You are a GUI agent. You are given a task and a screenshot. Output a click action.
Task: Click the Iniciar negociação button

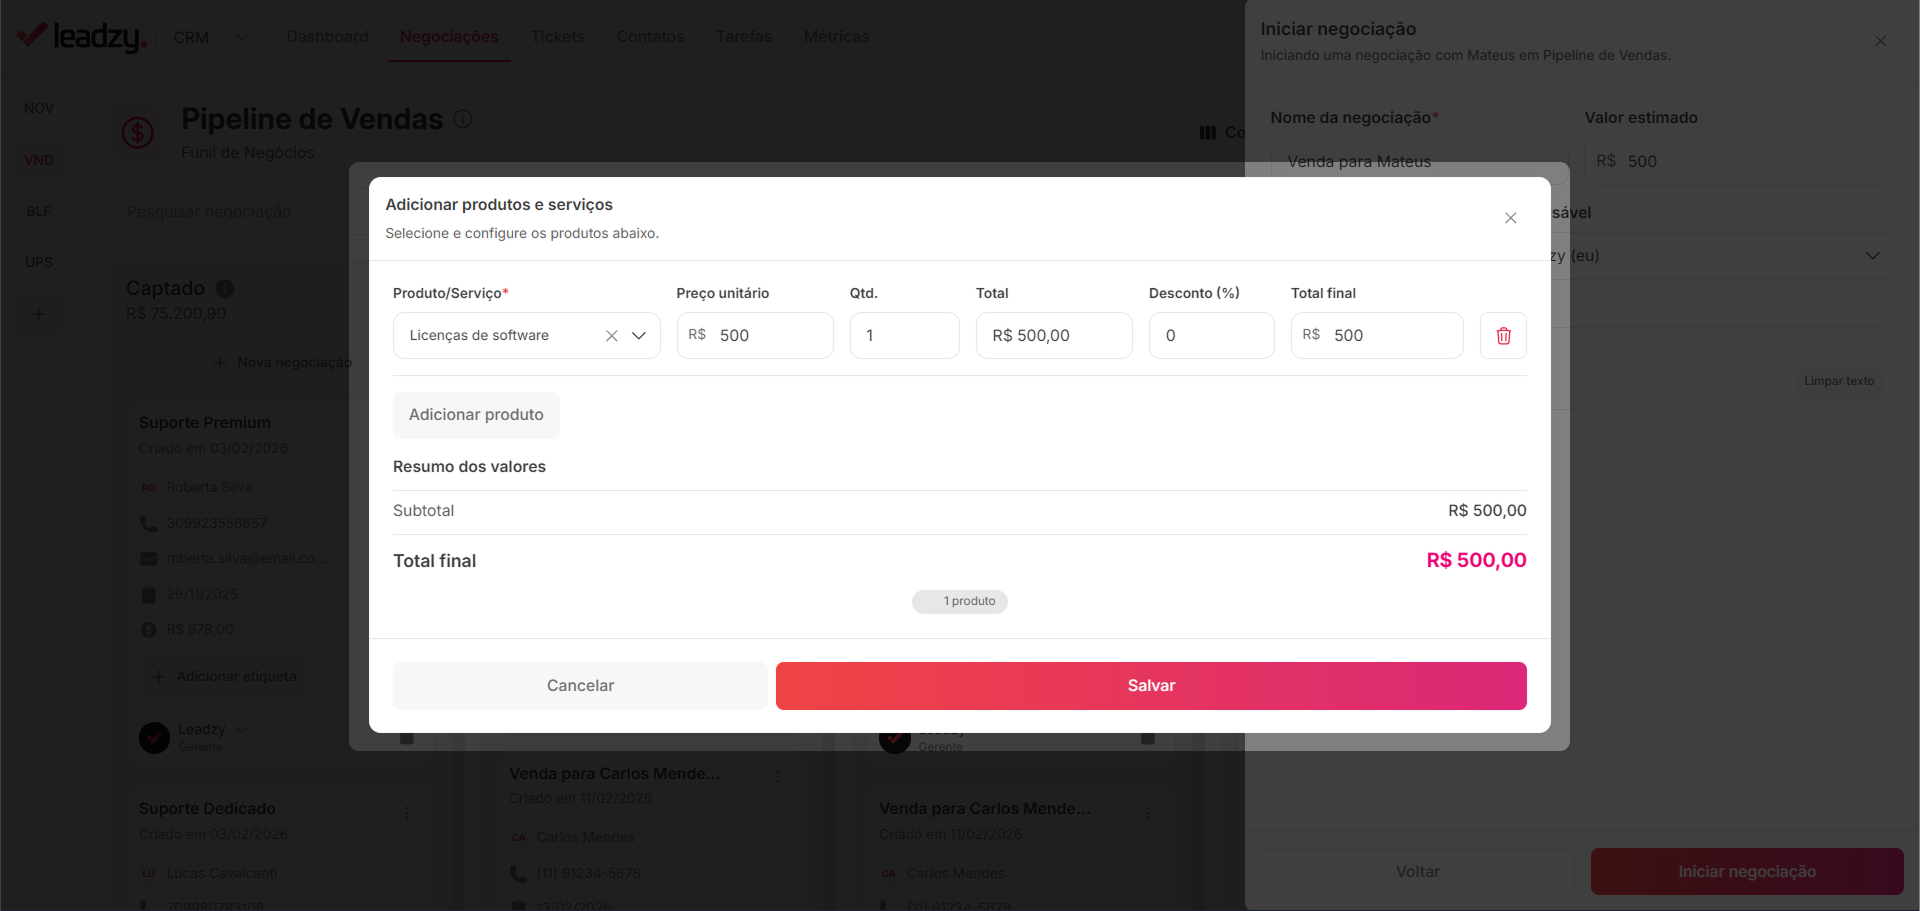tap(1747, 872)
